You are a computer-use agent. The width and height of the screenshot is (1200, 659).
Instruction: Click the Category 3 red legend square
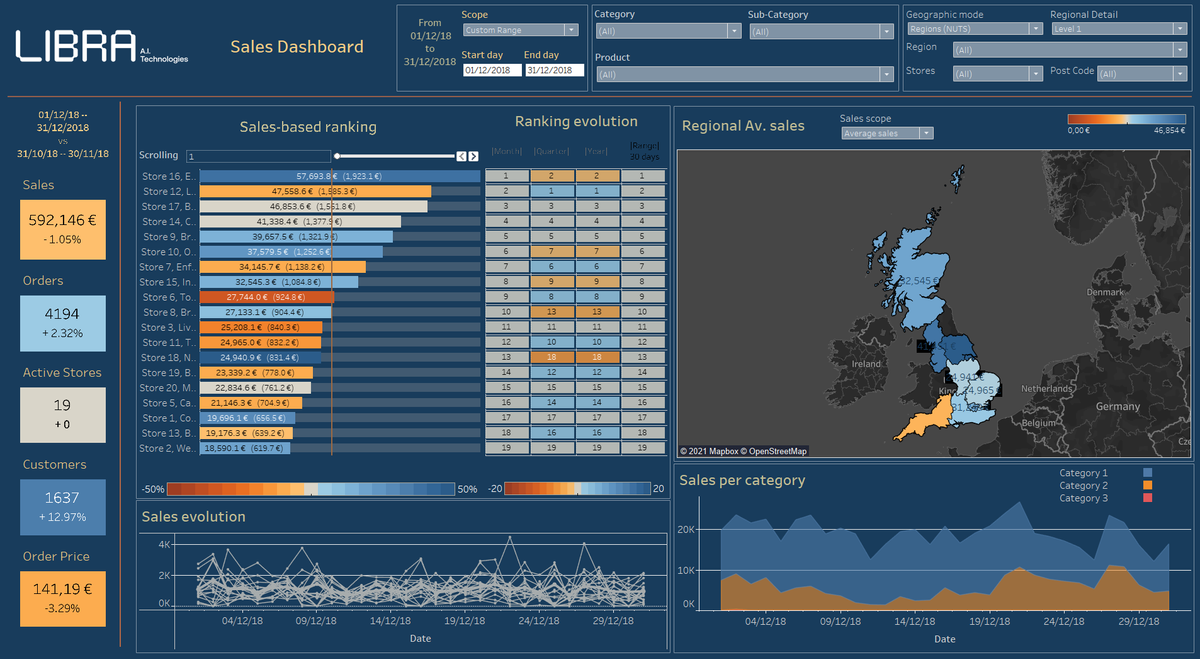pyautogui.click(x=1147, y=498)
